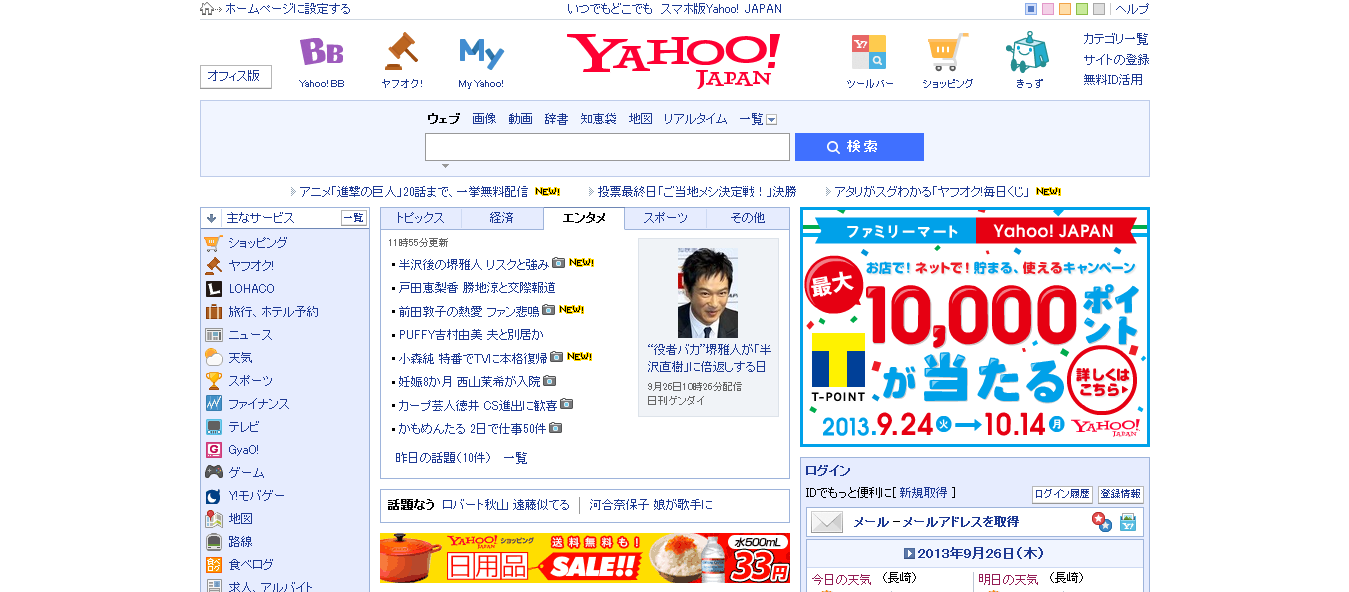
Task: Click the 検索 search button
Action: [x=859, y=147]
